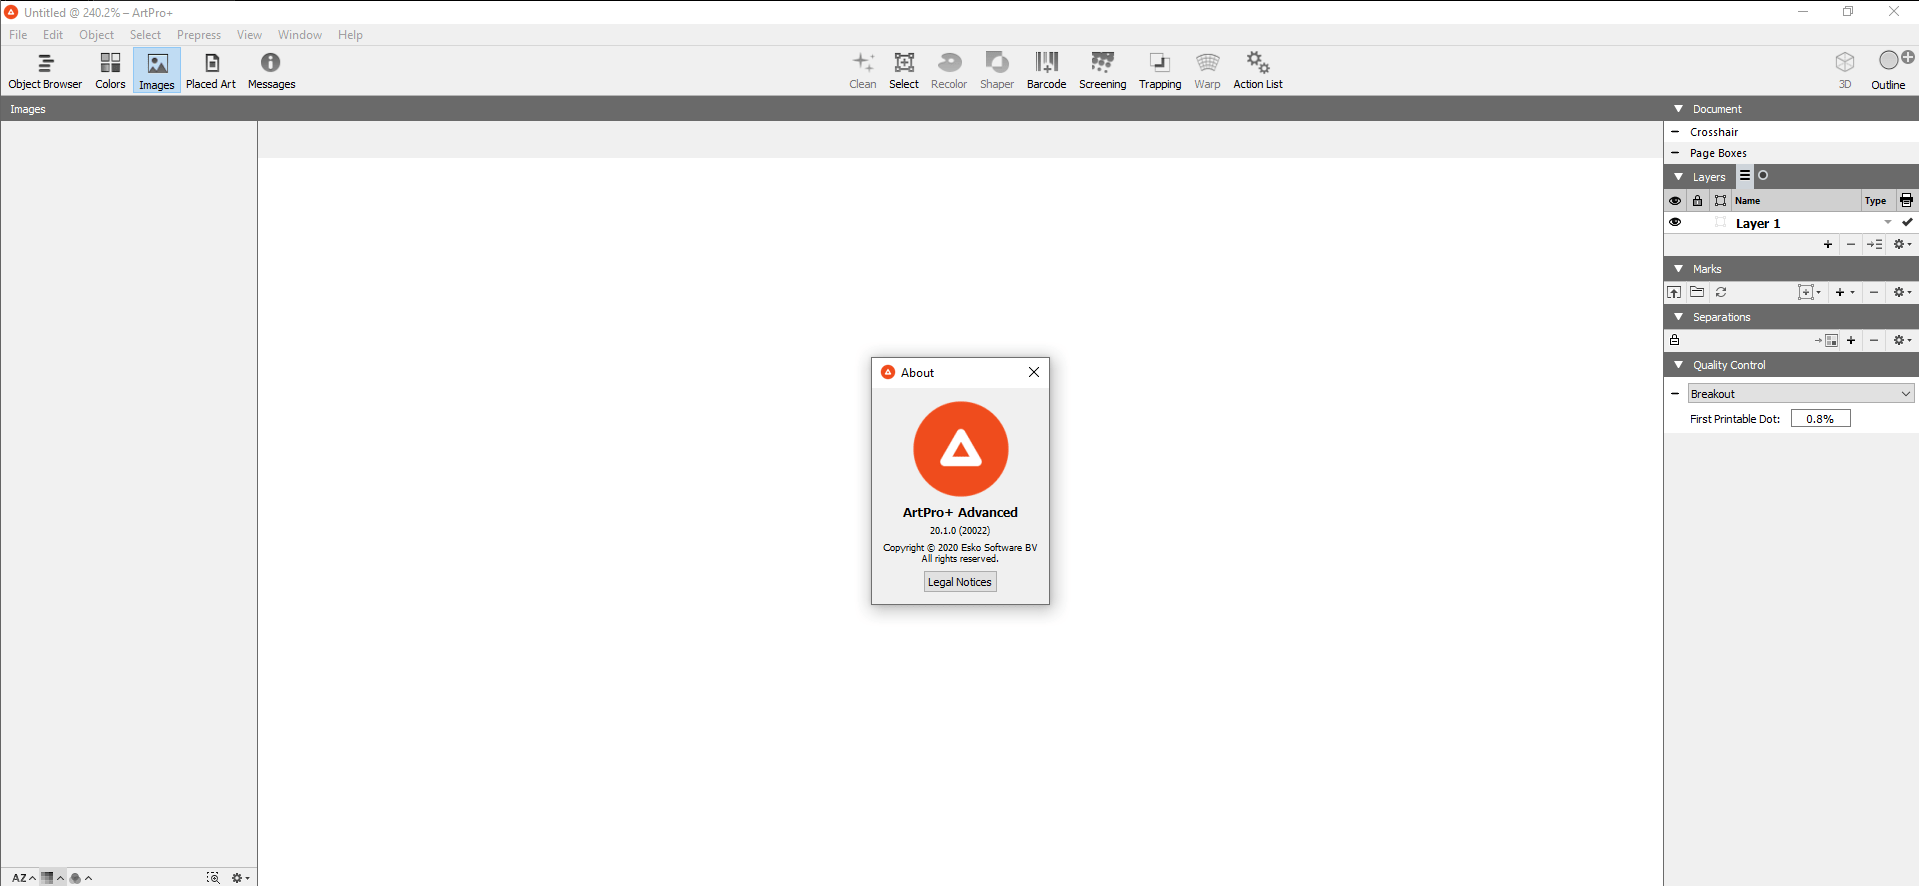Click the First Printable Dot field
The width and height of the screenshot is (1919, 886).
(x=1820, y=419)
